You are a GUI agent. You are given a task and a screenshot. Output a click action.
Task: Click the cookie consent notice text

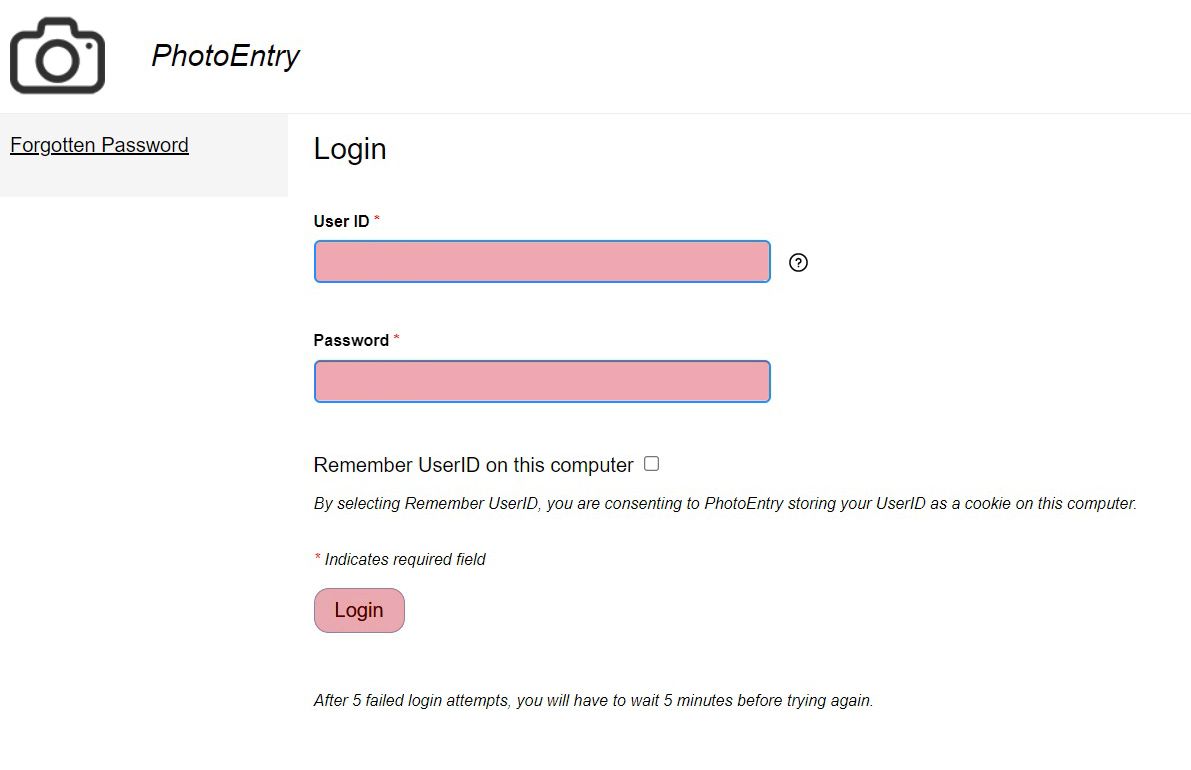725,503
